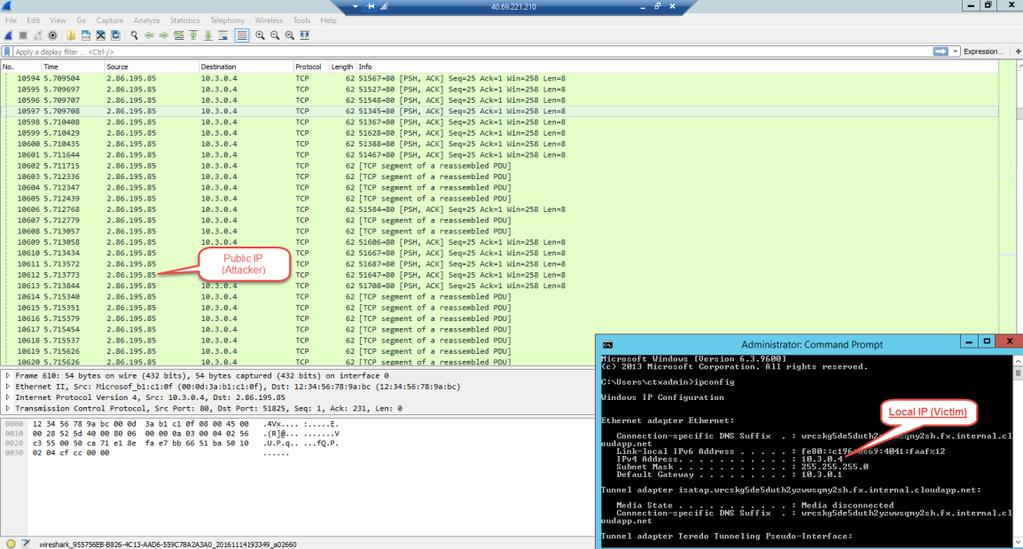Open the Analyze menu

147,20
